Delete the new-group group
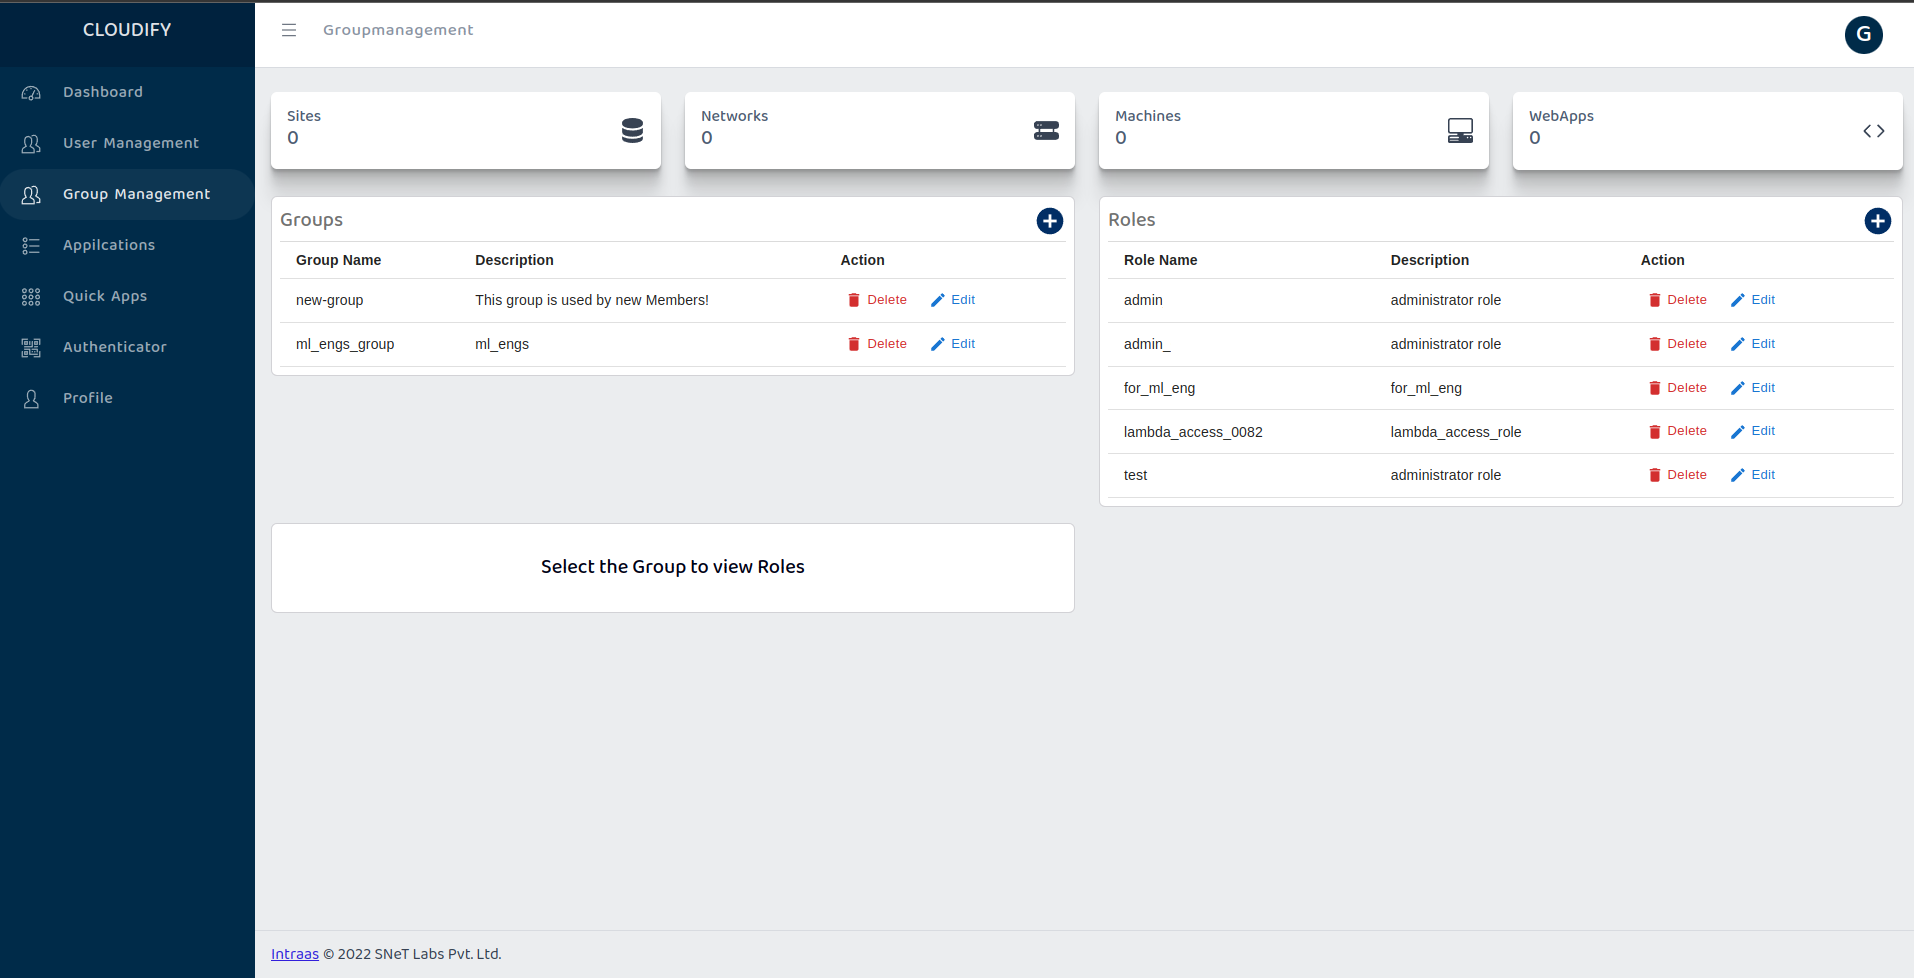This screenshot has width=1914, height=978. point(877,300)
